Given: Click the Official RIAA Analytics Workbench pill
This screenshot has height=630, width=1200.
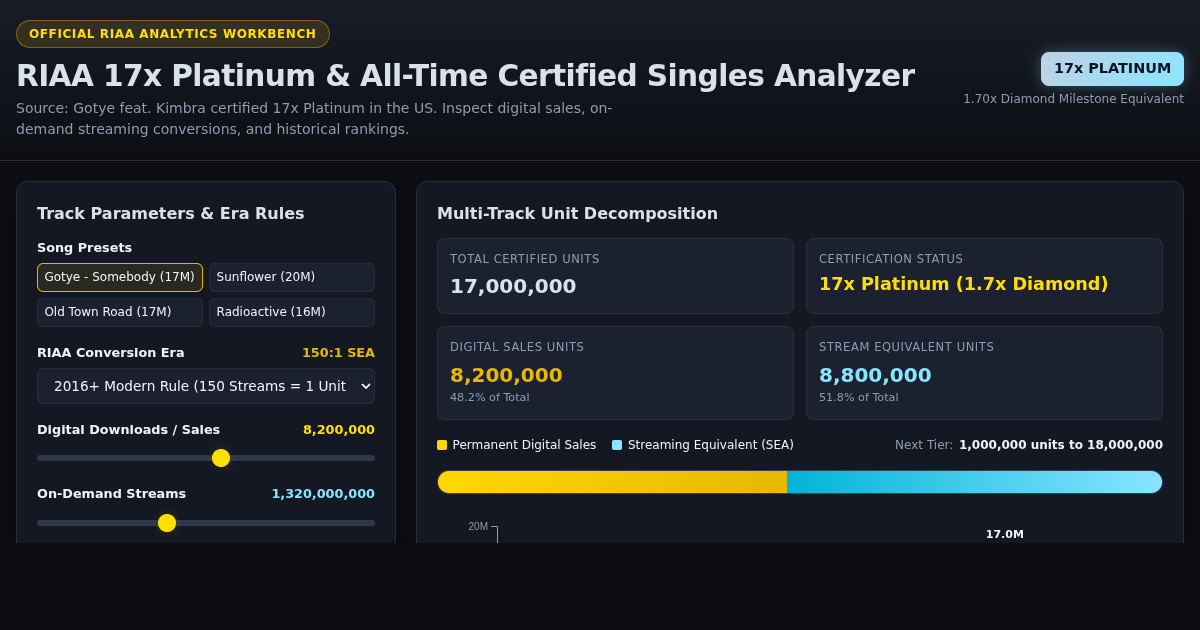Looking at the screenshot, I should tap(173, 34).
